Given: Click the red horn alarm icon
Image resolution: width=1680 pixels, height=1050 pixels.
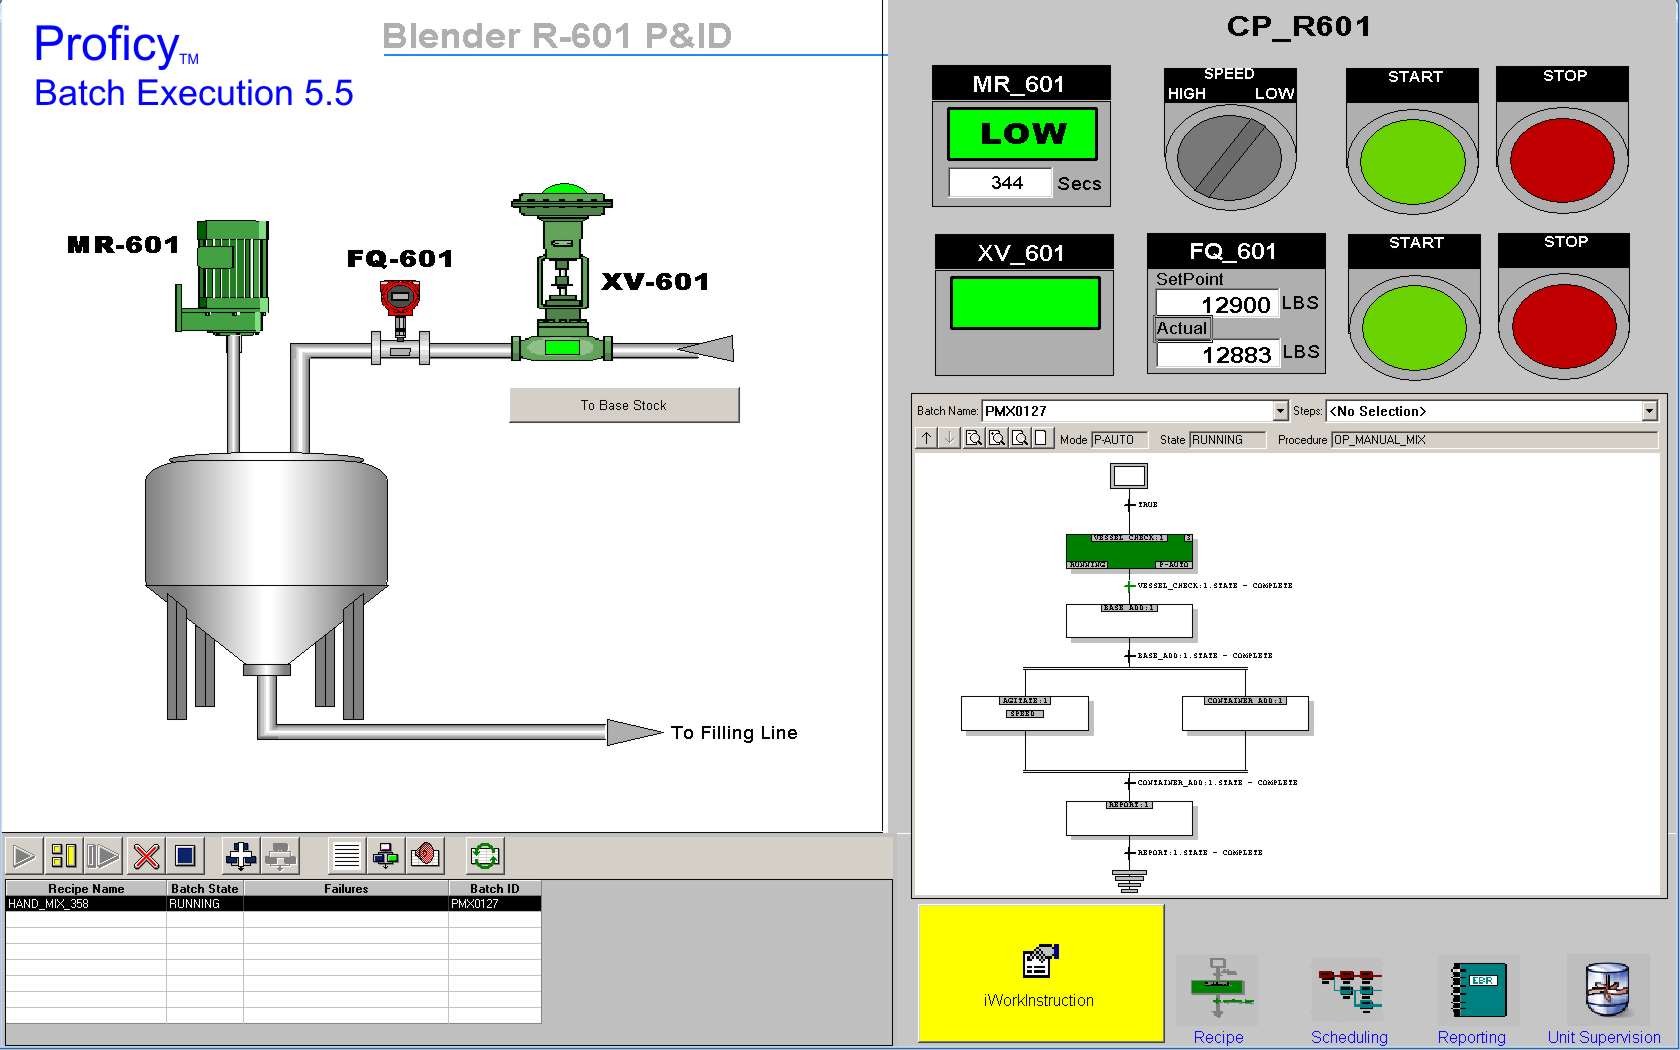Looking at the screenshot, I should click(426, 856).
